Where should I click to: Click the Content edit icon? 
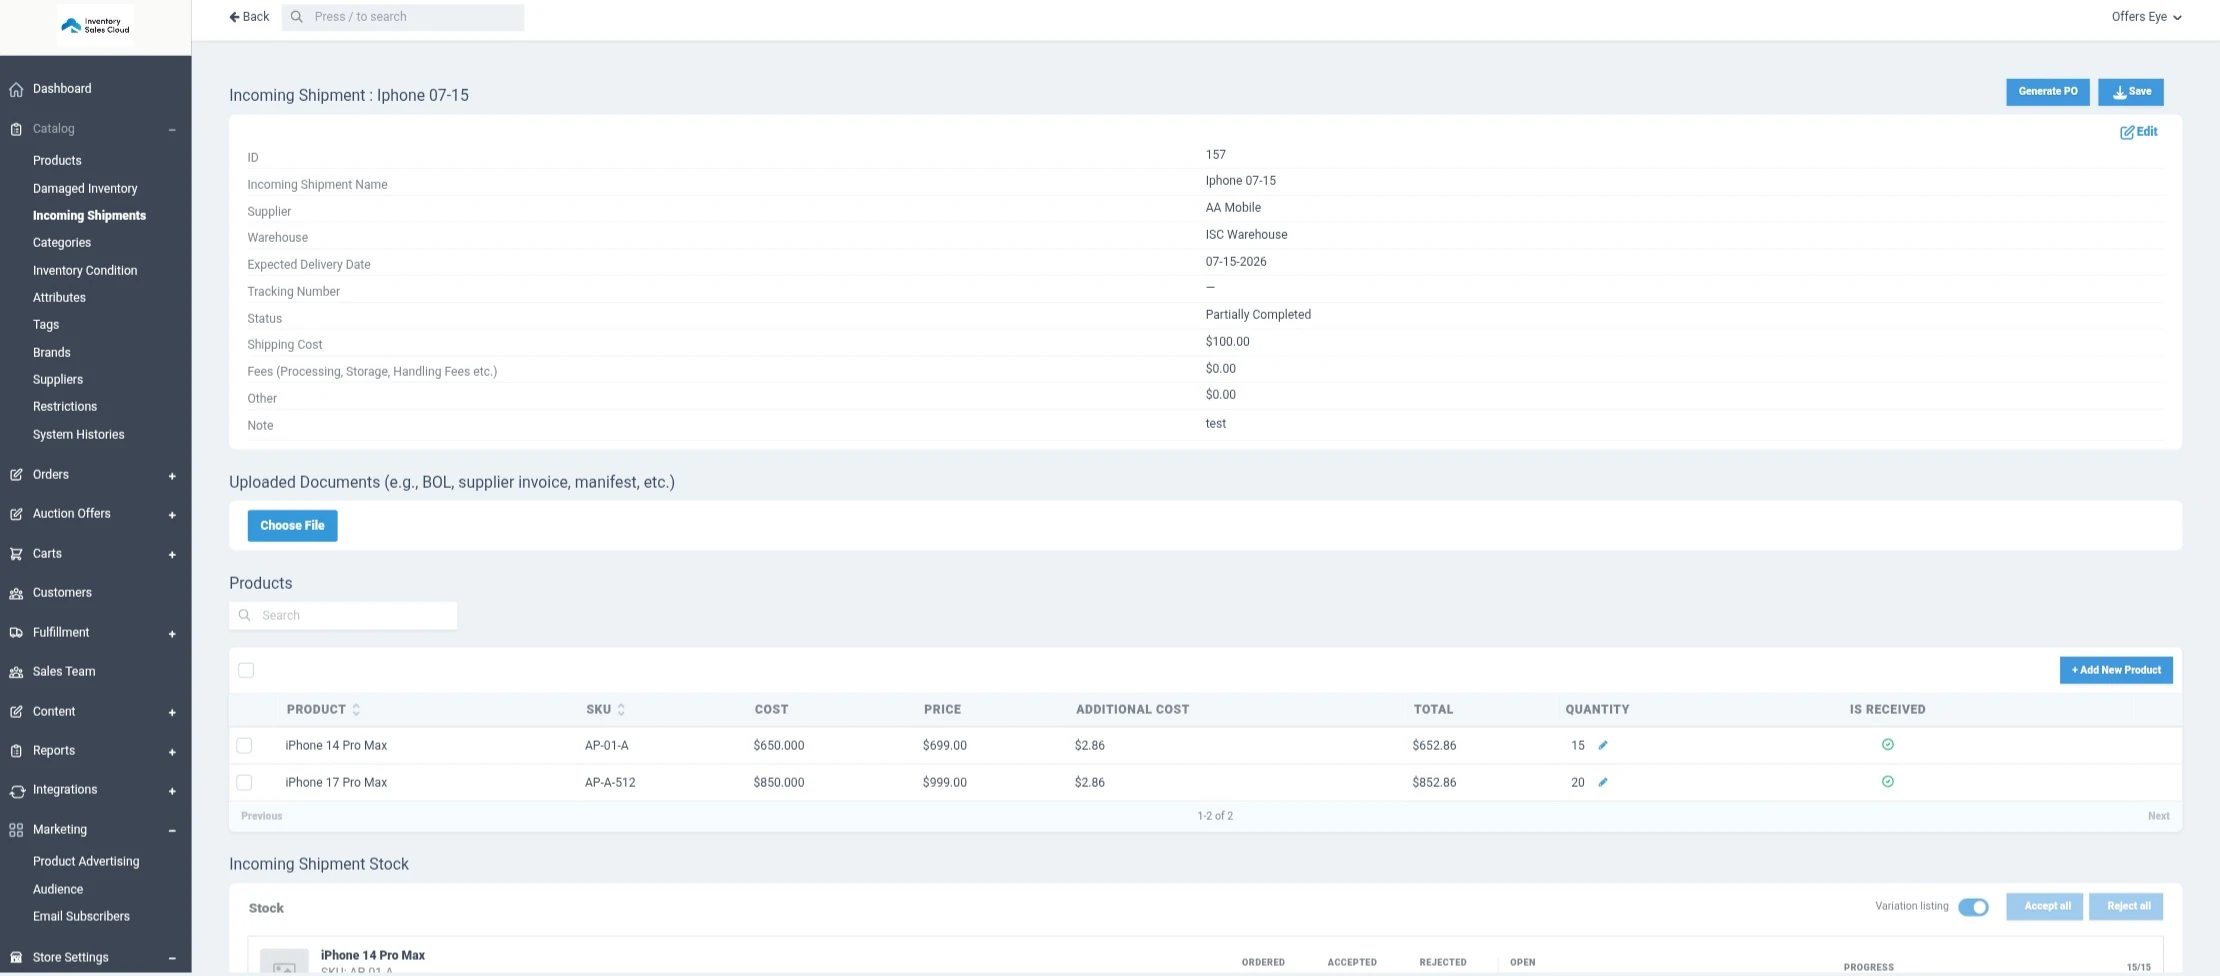click(16, 712)
